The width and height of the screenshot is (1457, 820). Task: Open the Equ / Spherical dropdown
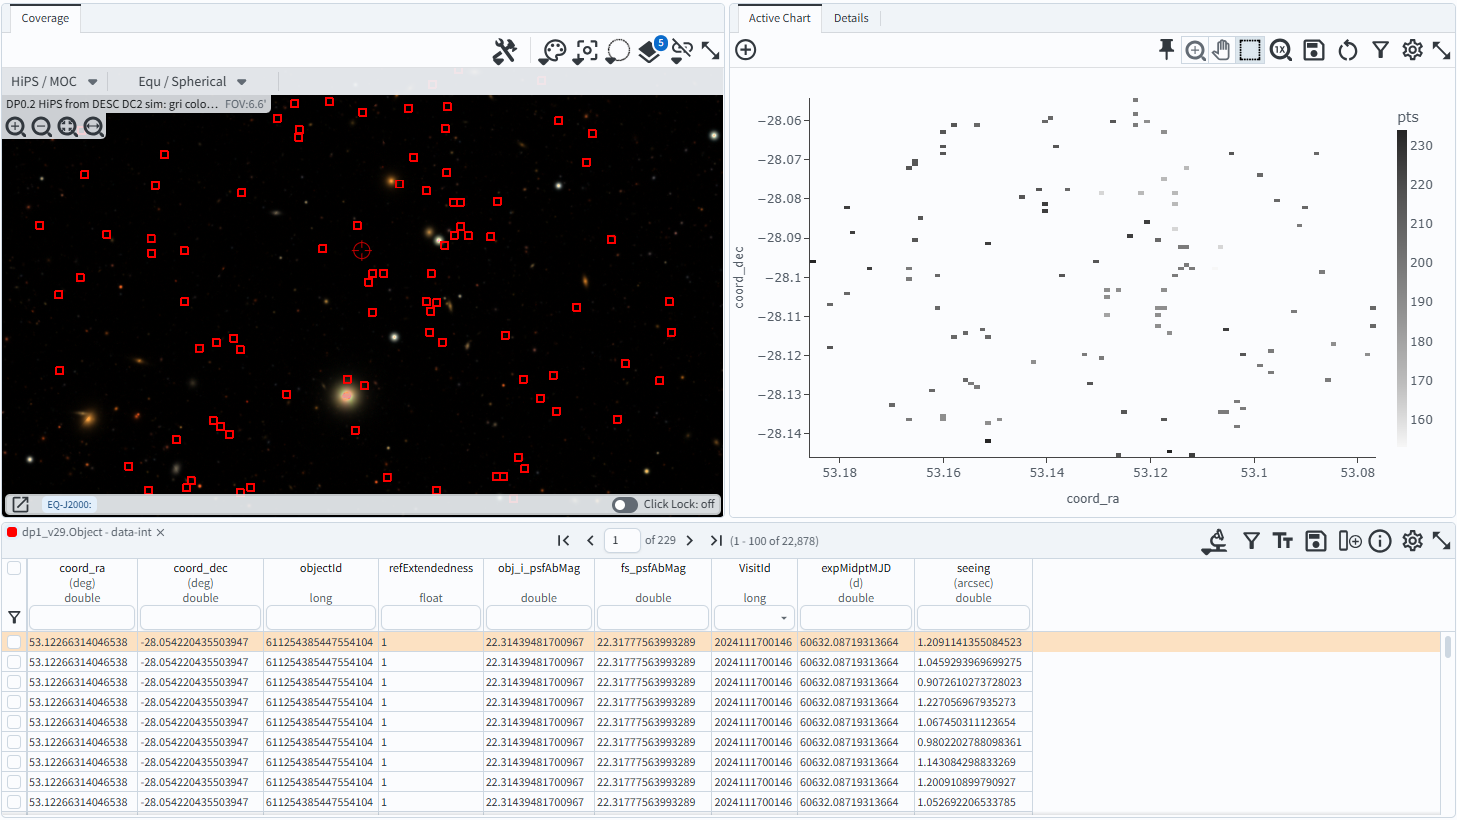click(x=192, y=82)
